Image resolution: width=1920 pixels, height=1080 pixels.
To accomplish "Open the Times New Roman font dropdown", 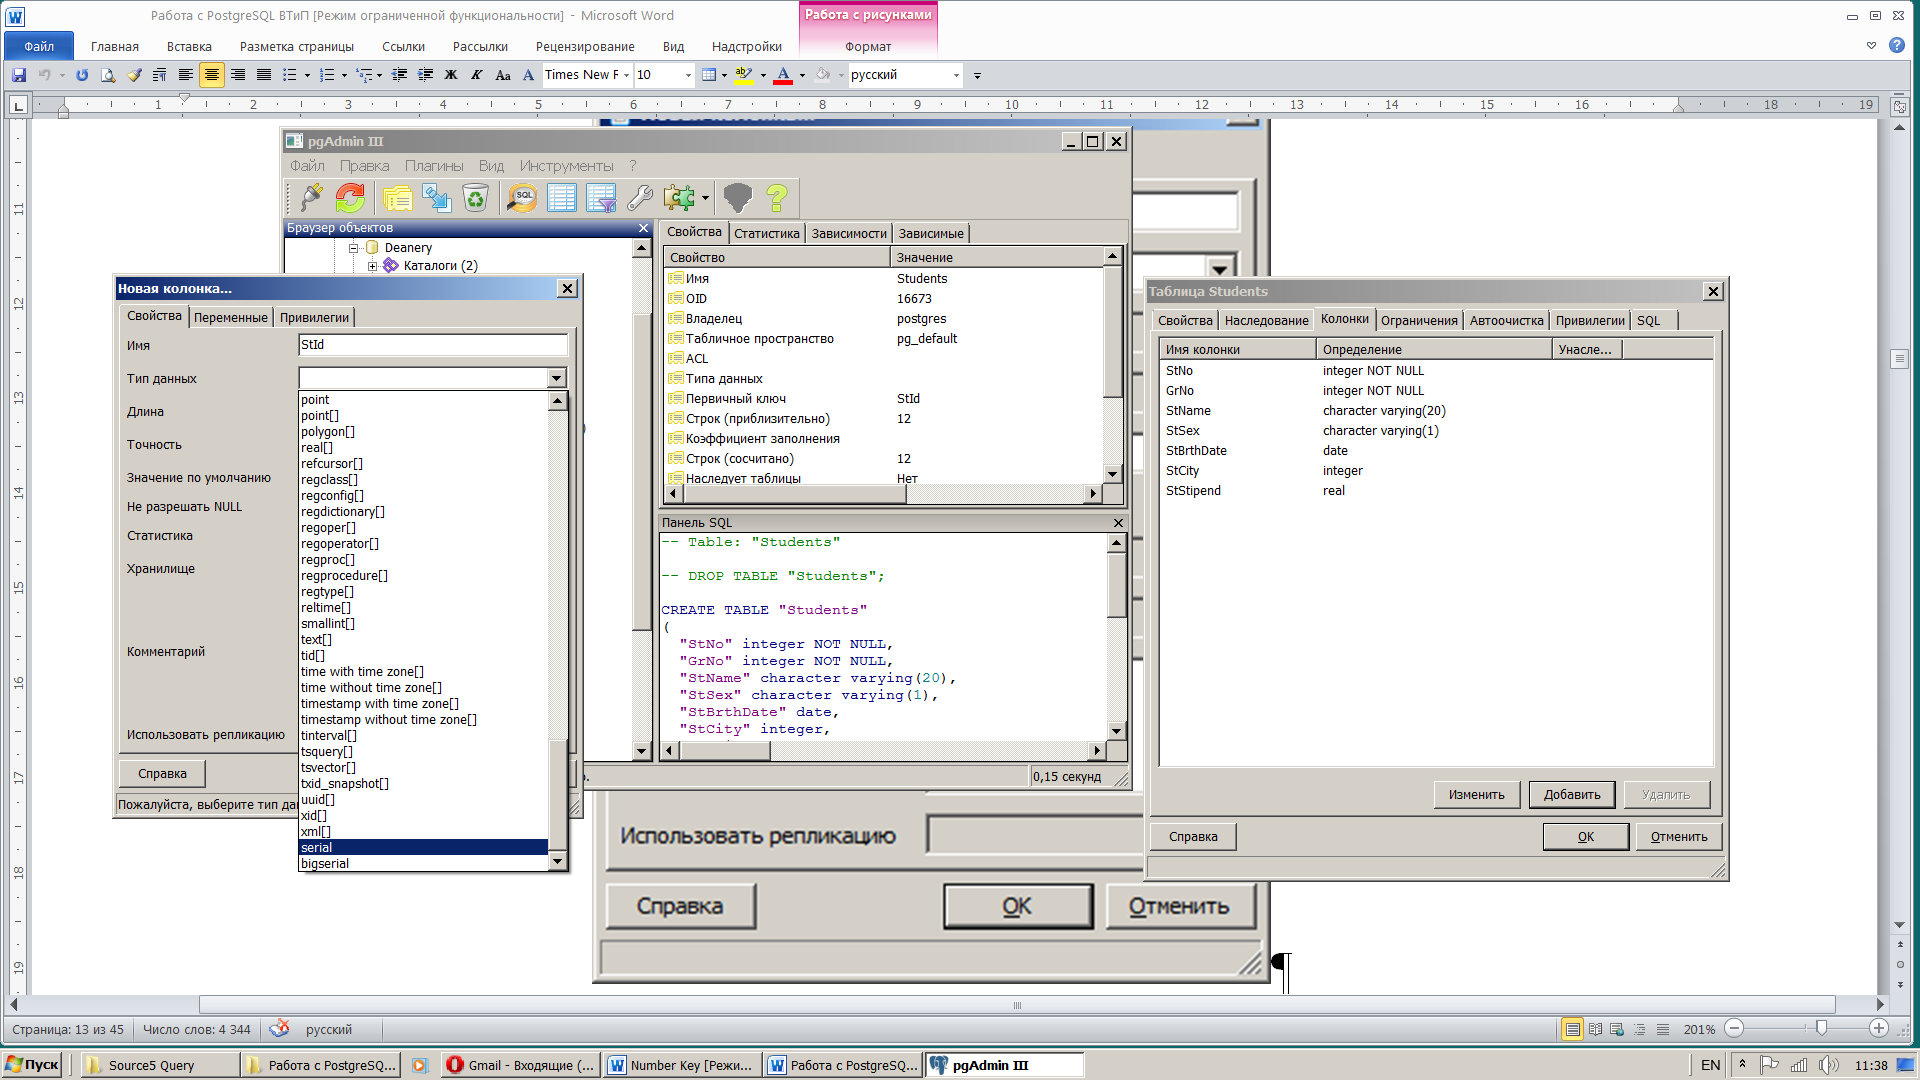I will click(626, 75).
